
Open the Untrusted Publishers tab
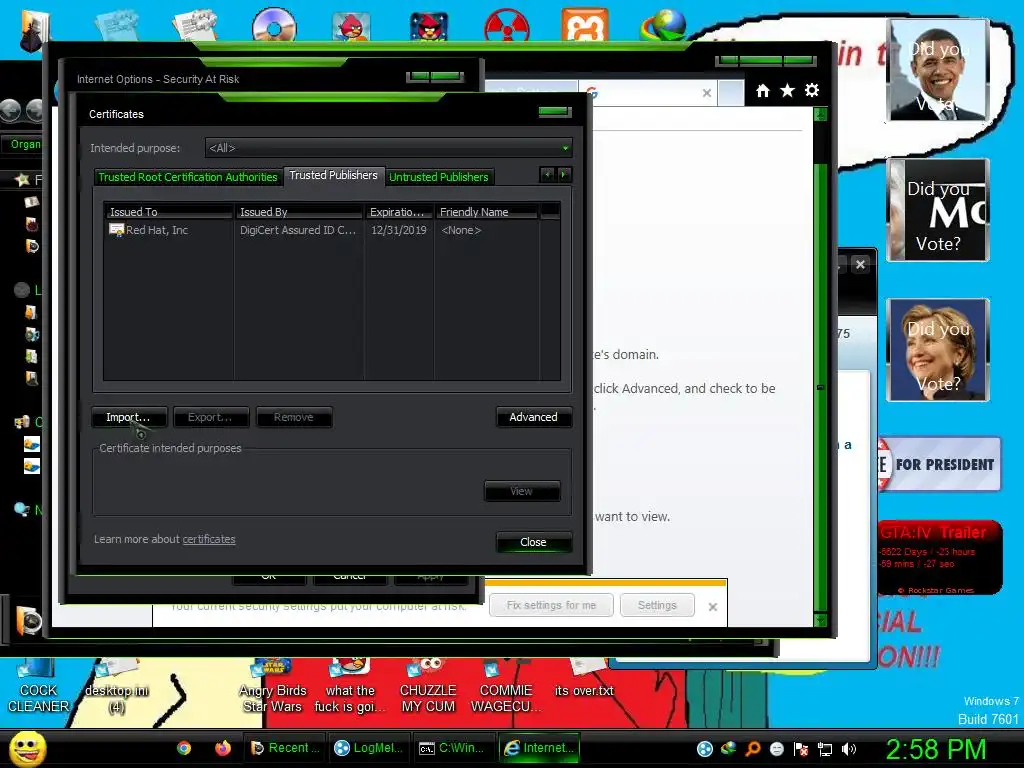point(439,177)
